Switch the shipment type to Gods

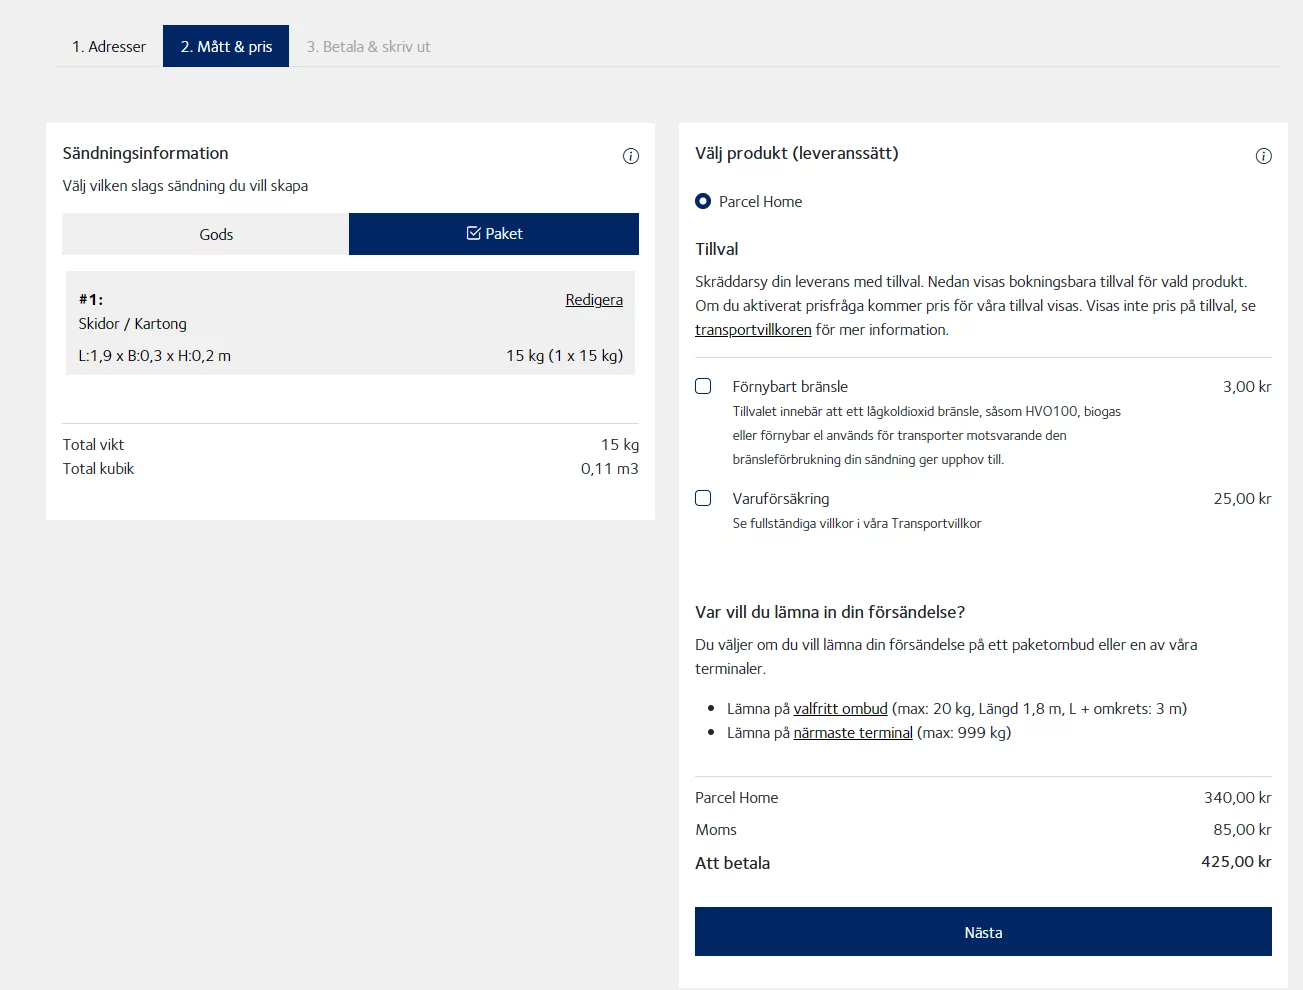[216, 234]
